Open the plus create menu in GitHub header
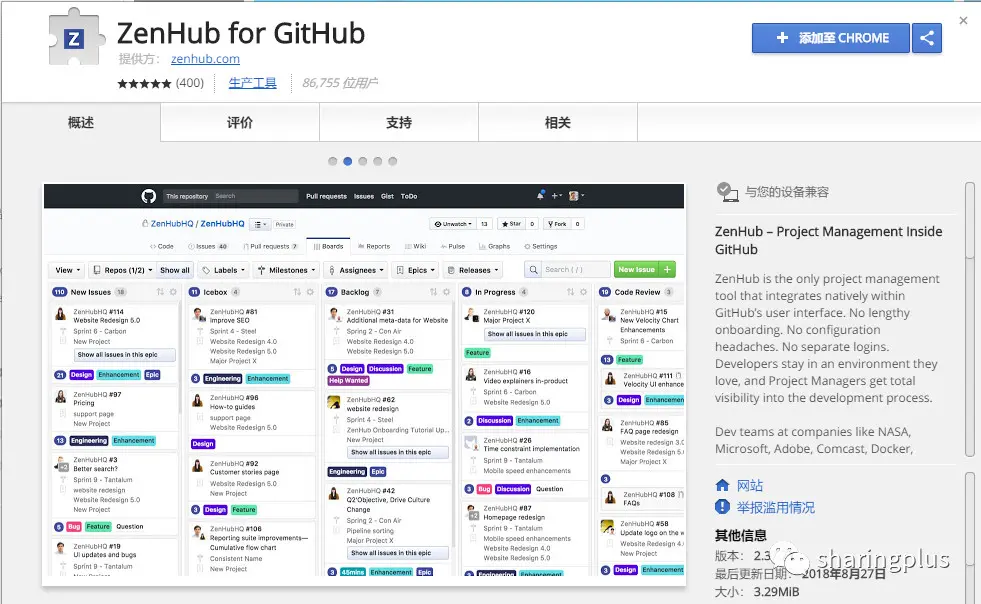Viewport: 981px width, 604px height. point(556,196)
